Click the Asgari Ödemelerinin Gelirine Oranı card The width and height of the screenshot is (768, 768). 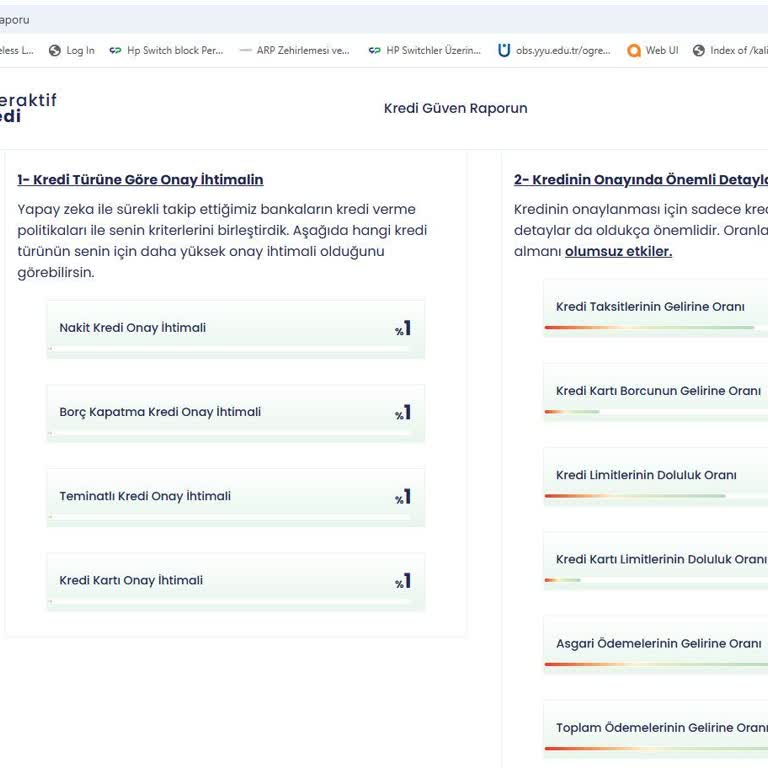click(657, 644)
